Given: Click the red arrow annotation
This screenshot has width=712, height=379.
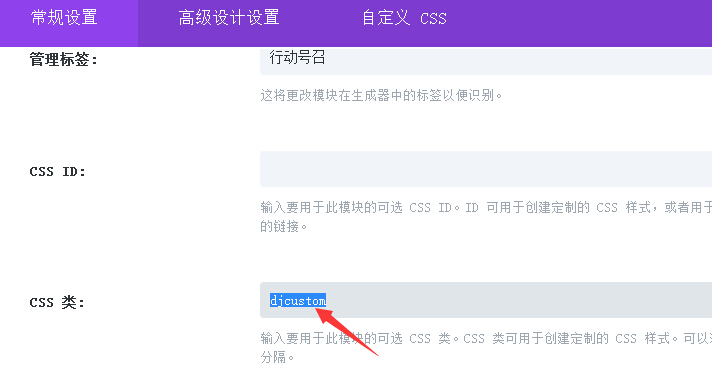Looking at the screenshot, I should pos(347,332).
